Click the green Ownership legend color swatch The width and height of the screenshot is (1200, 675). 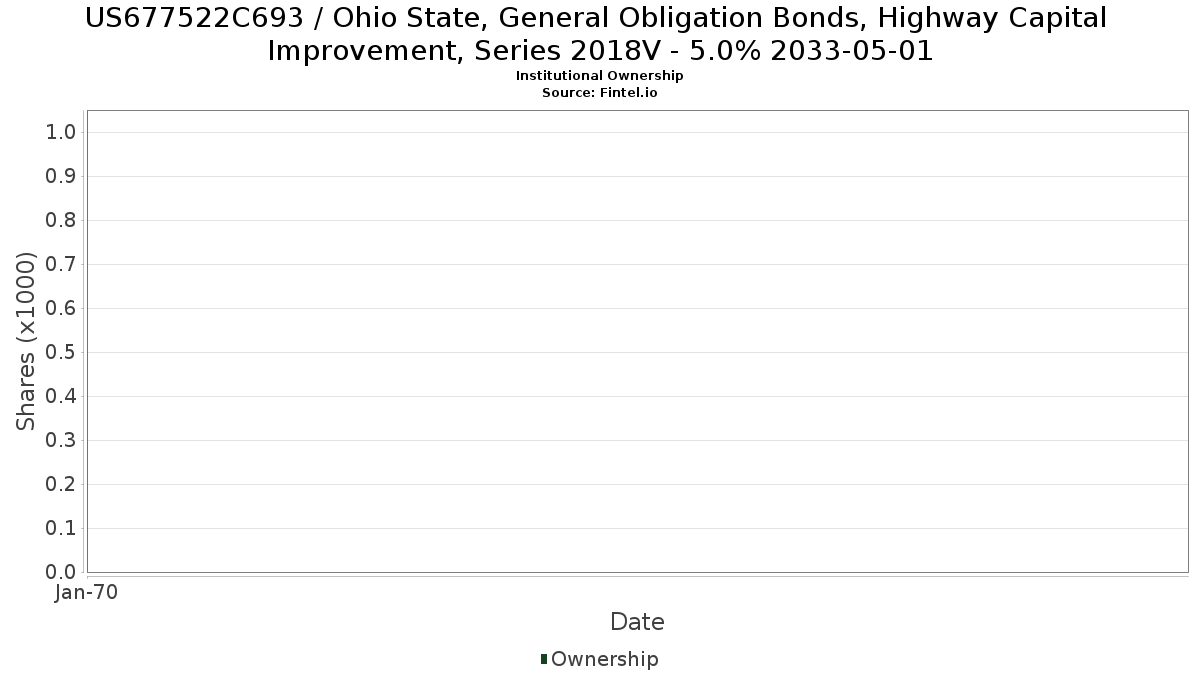point(544,659)
